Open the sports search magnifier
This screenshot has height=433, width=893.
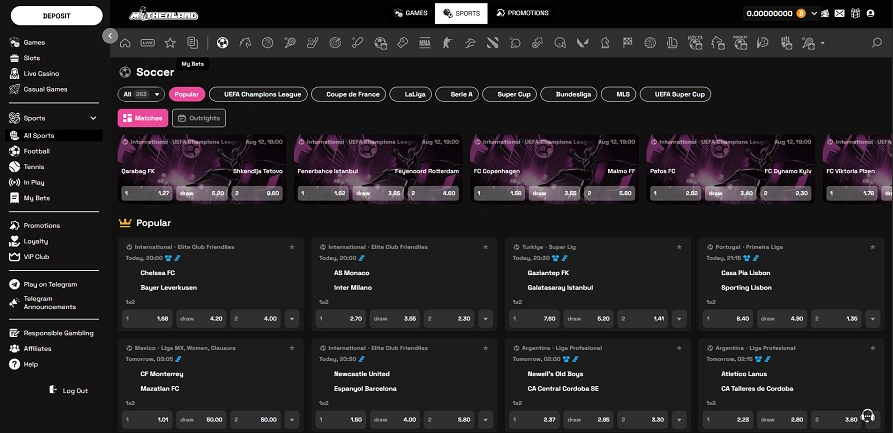pos(877,43)
